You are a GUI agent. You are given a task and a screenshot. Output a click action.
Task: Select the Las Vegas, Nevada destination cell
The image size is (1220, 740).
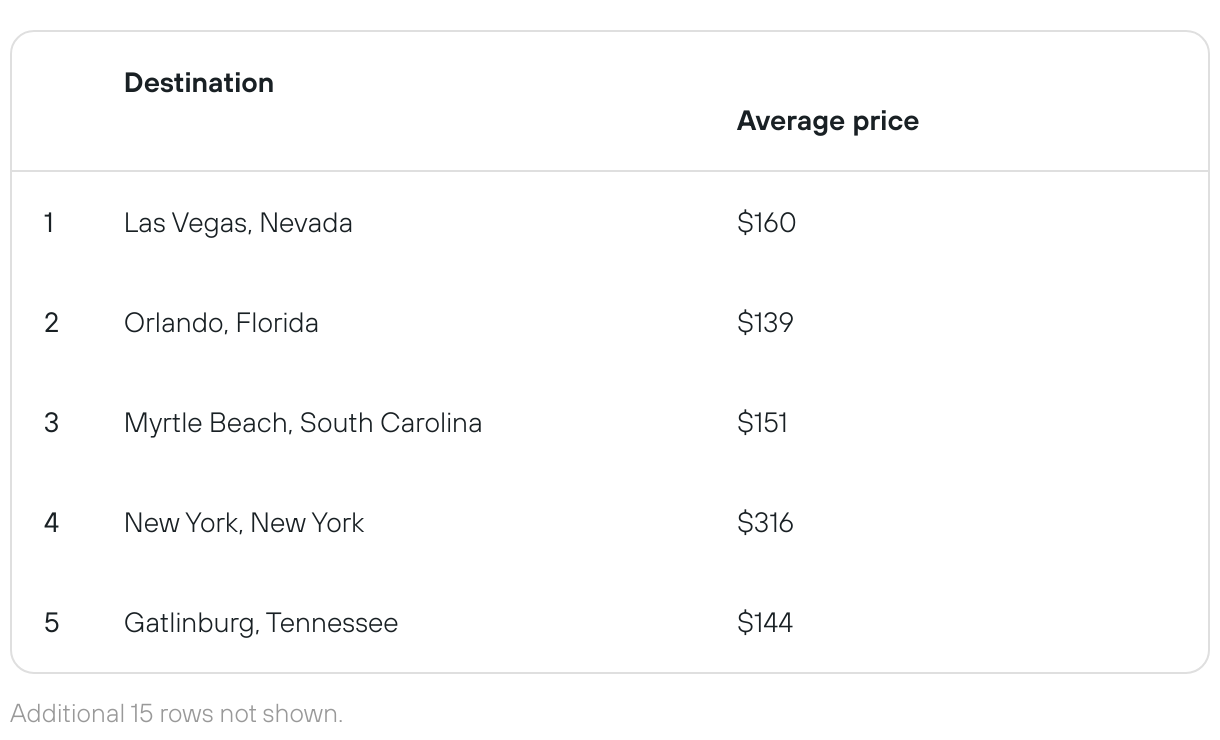238,222
